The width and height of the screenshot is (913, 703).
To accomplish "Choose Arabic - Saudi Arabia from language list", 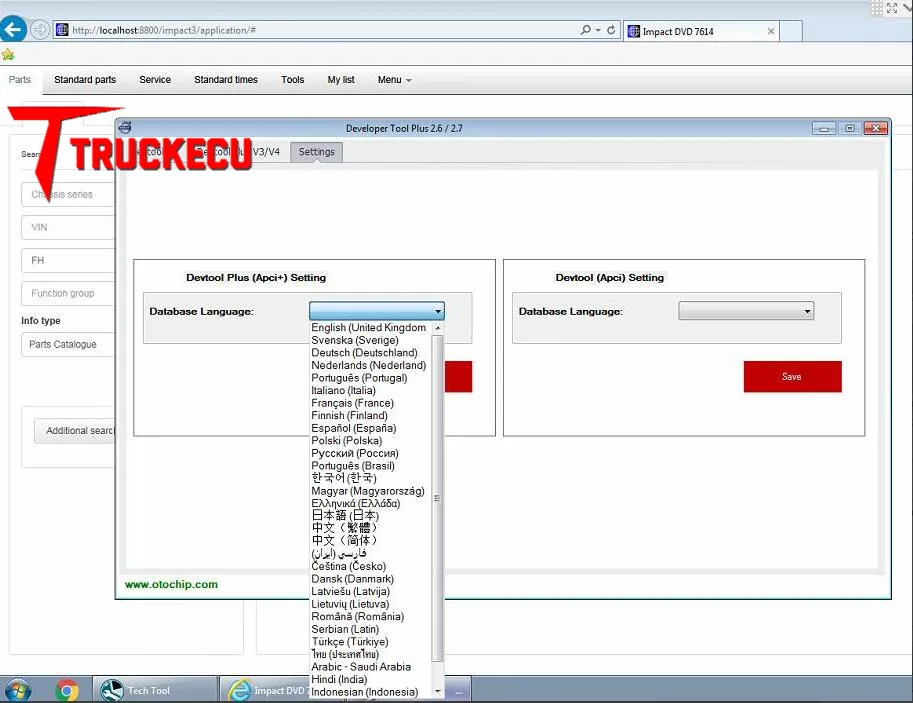I will click(x=371, y=667).
